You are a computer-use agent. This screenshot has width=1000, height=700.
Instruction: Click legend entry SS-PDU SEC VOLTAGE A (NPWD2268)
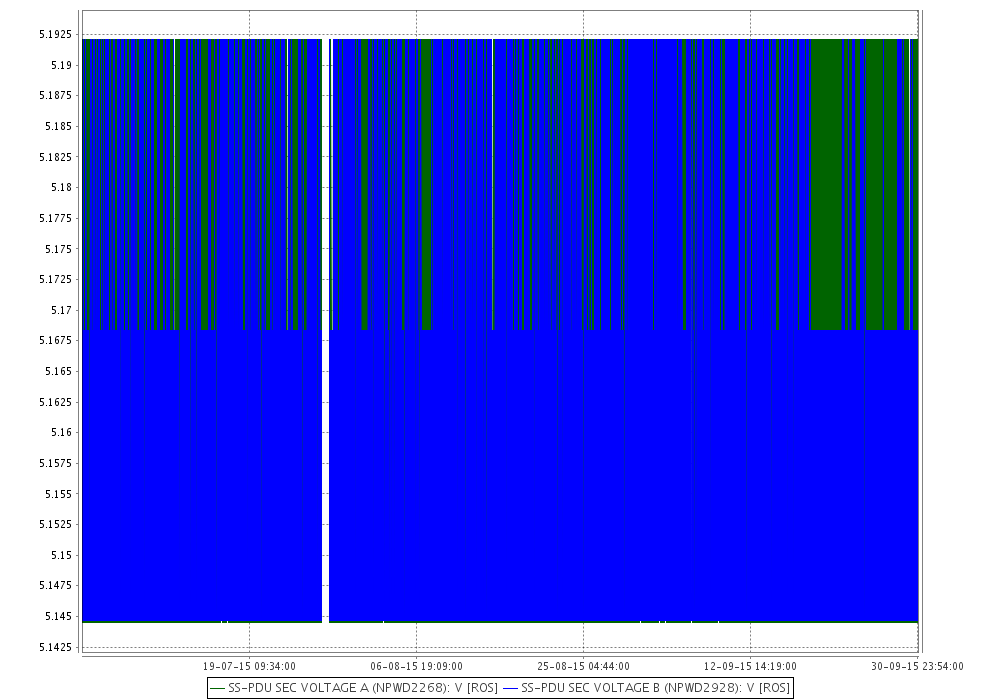[354, 688]
